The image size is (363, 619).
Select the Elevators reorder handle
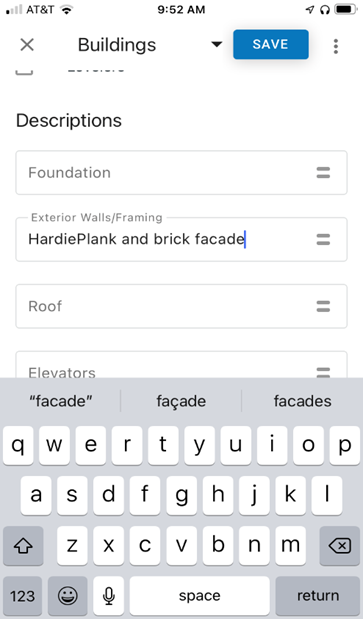pos(323,372)
